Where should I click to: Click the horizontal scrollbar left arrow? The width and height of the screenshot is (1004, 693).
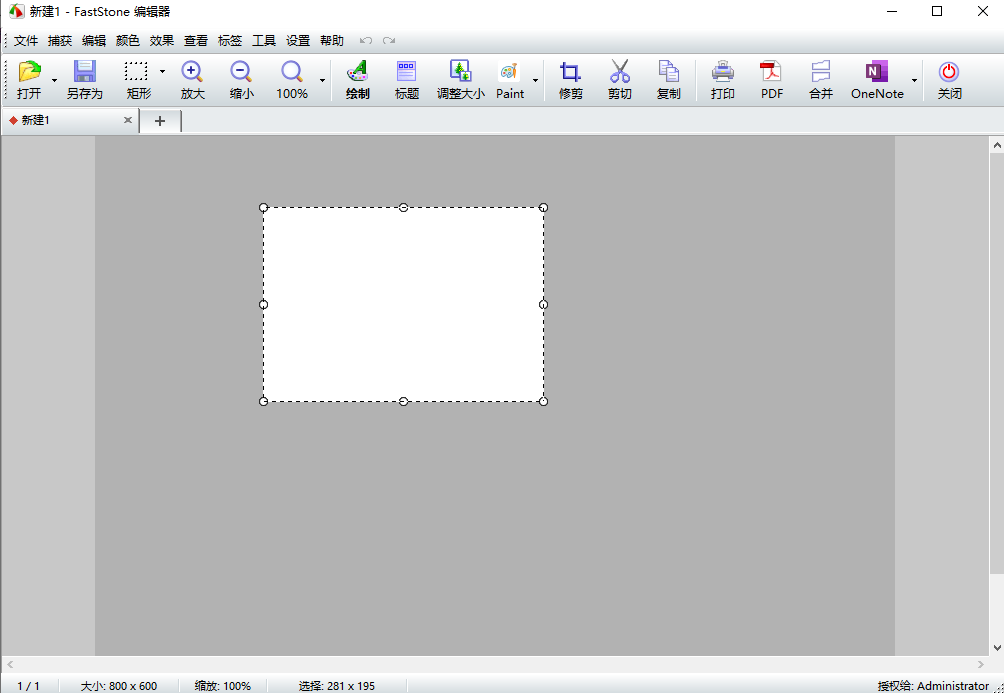[10, 665]
